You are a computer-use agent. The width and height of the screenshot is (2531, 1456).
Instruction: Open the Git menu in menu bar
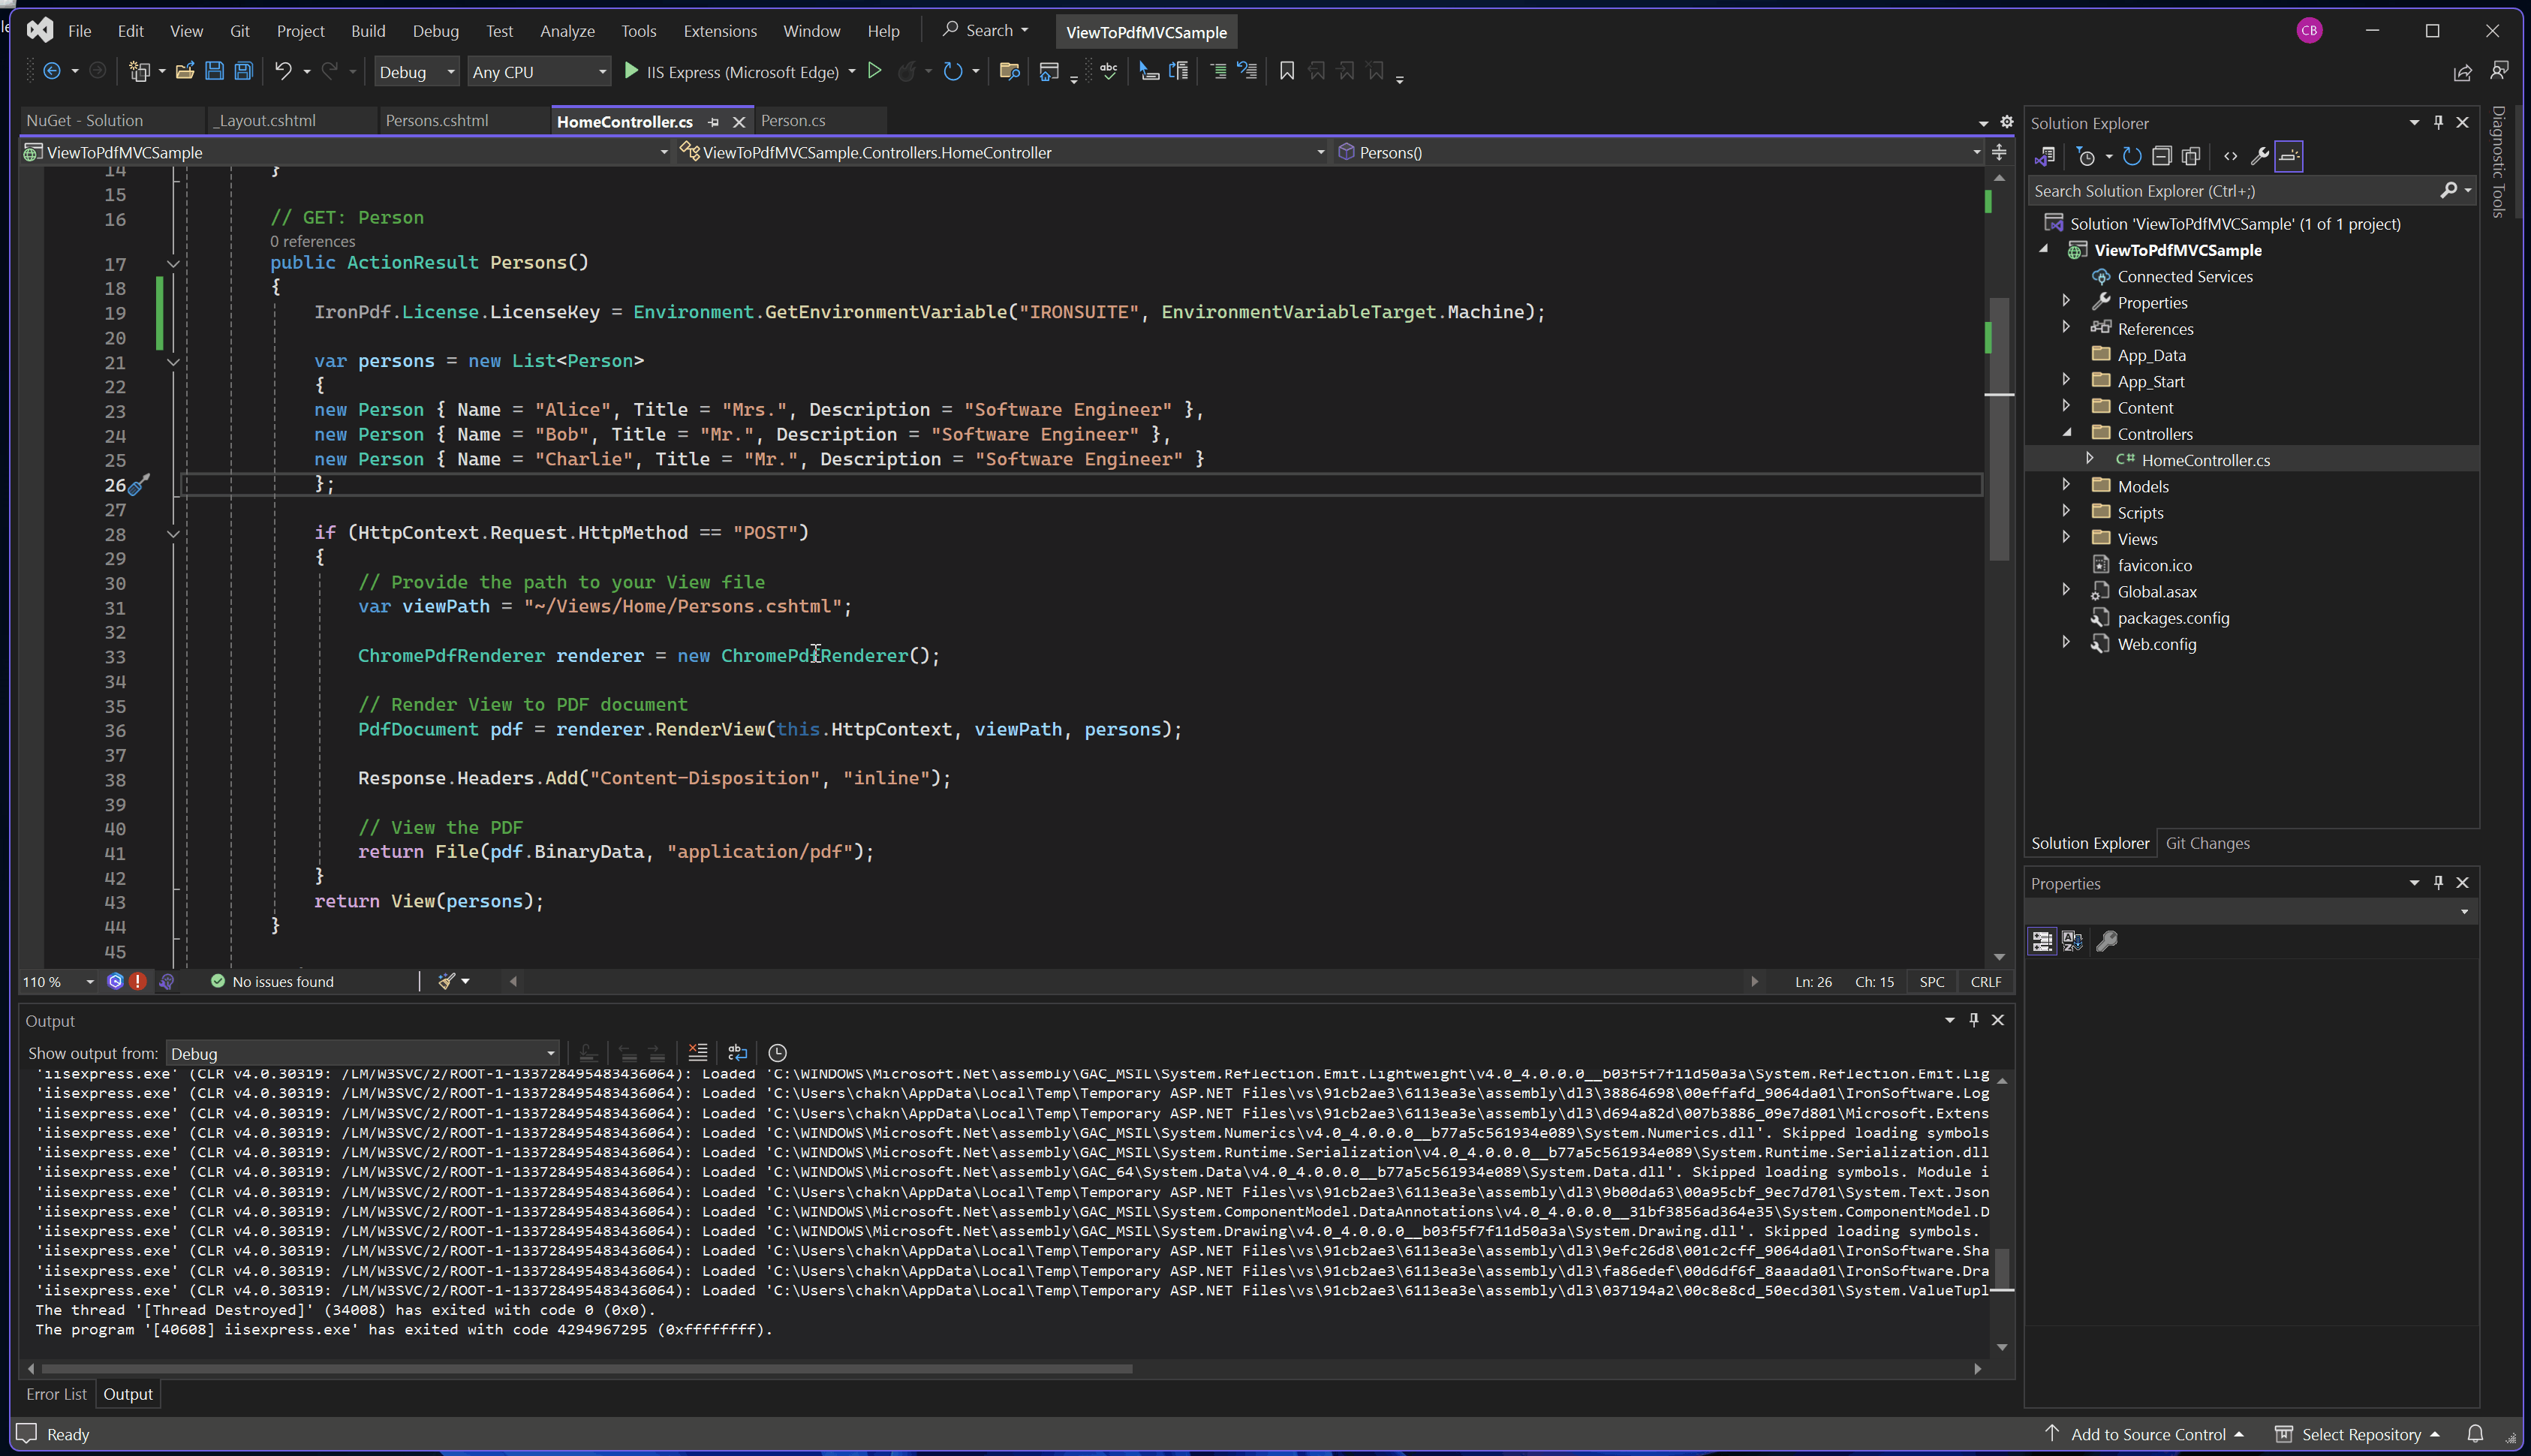pyautogui.click(x=240, y=29)
